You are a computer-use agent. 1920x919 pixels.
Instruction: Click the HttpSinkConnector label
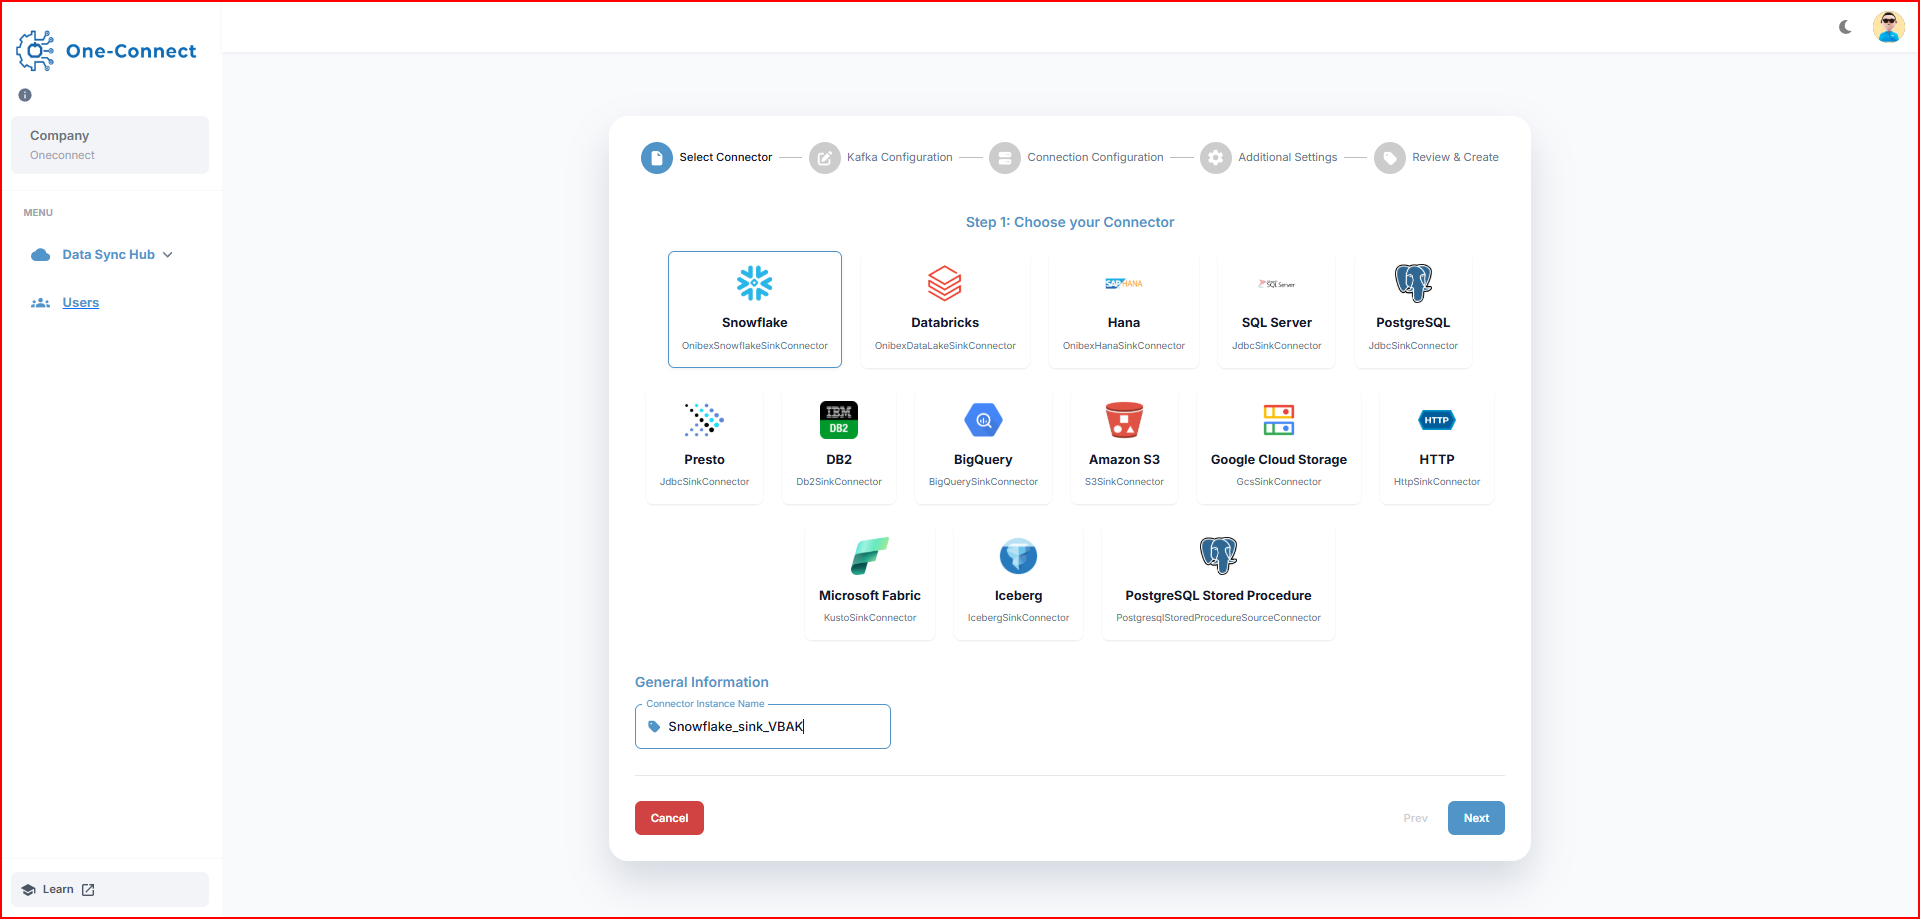tap(1437, 482)
